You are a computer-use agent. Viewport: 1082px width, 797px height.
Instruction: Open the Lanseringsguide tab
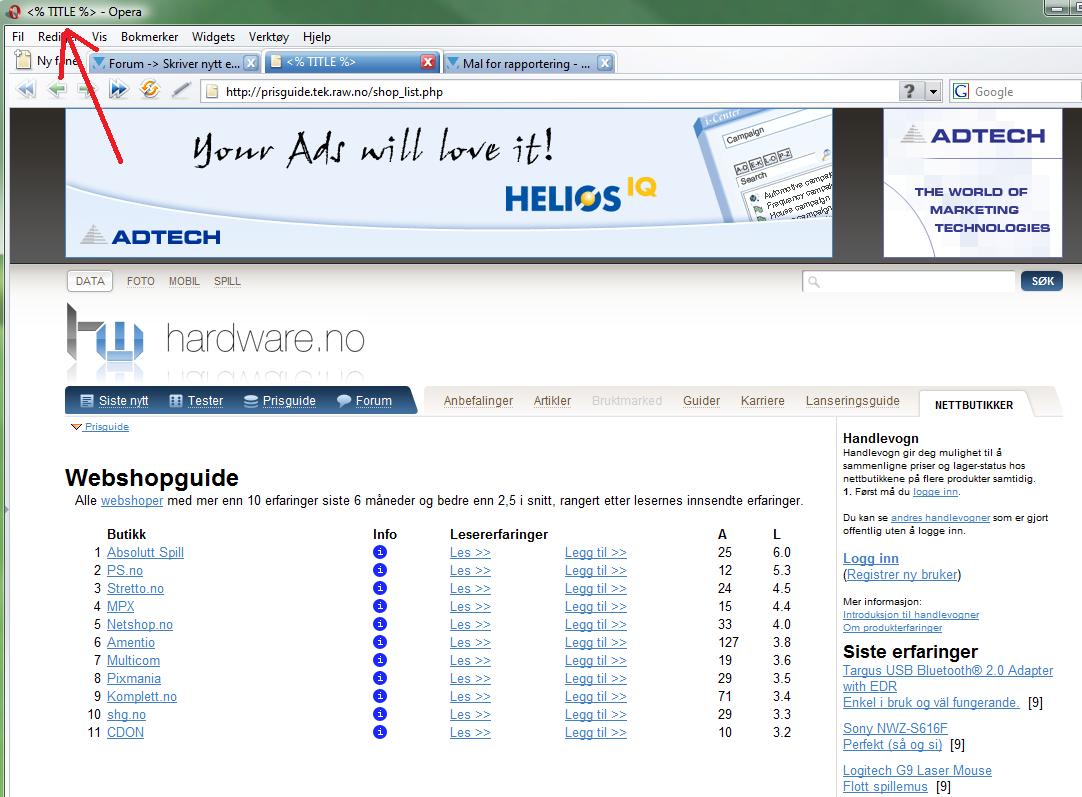852,400
